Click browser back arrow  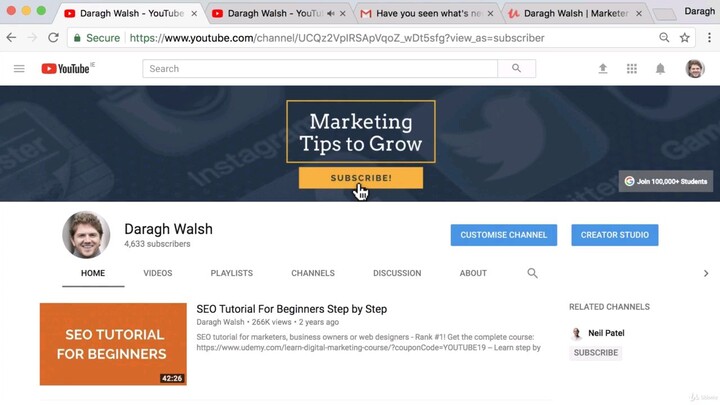pyautogui.click(x=11, y=38)
